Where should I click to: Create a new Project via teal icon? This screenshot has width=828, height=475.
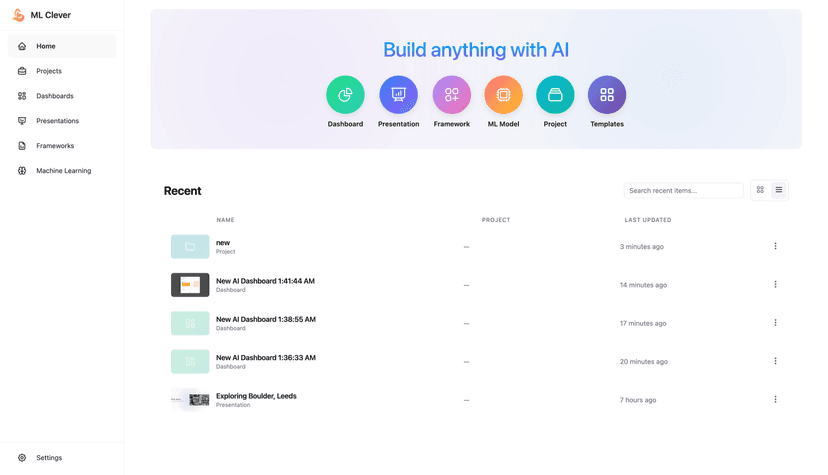(x=555, y=95)
